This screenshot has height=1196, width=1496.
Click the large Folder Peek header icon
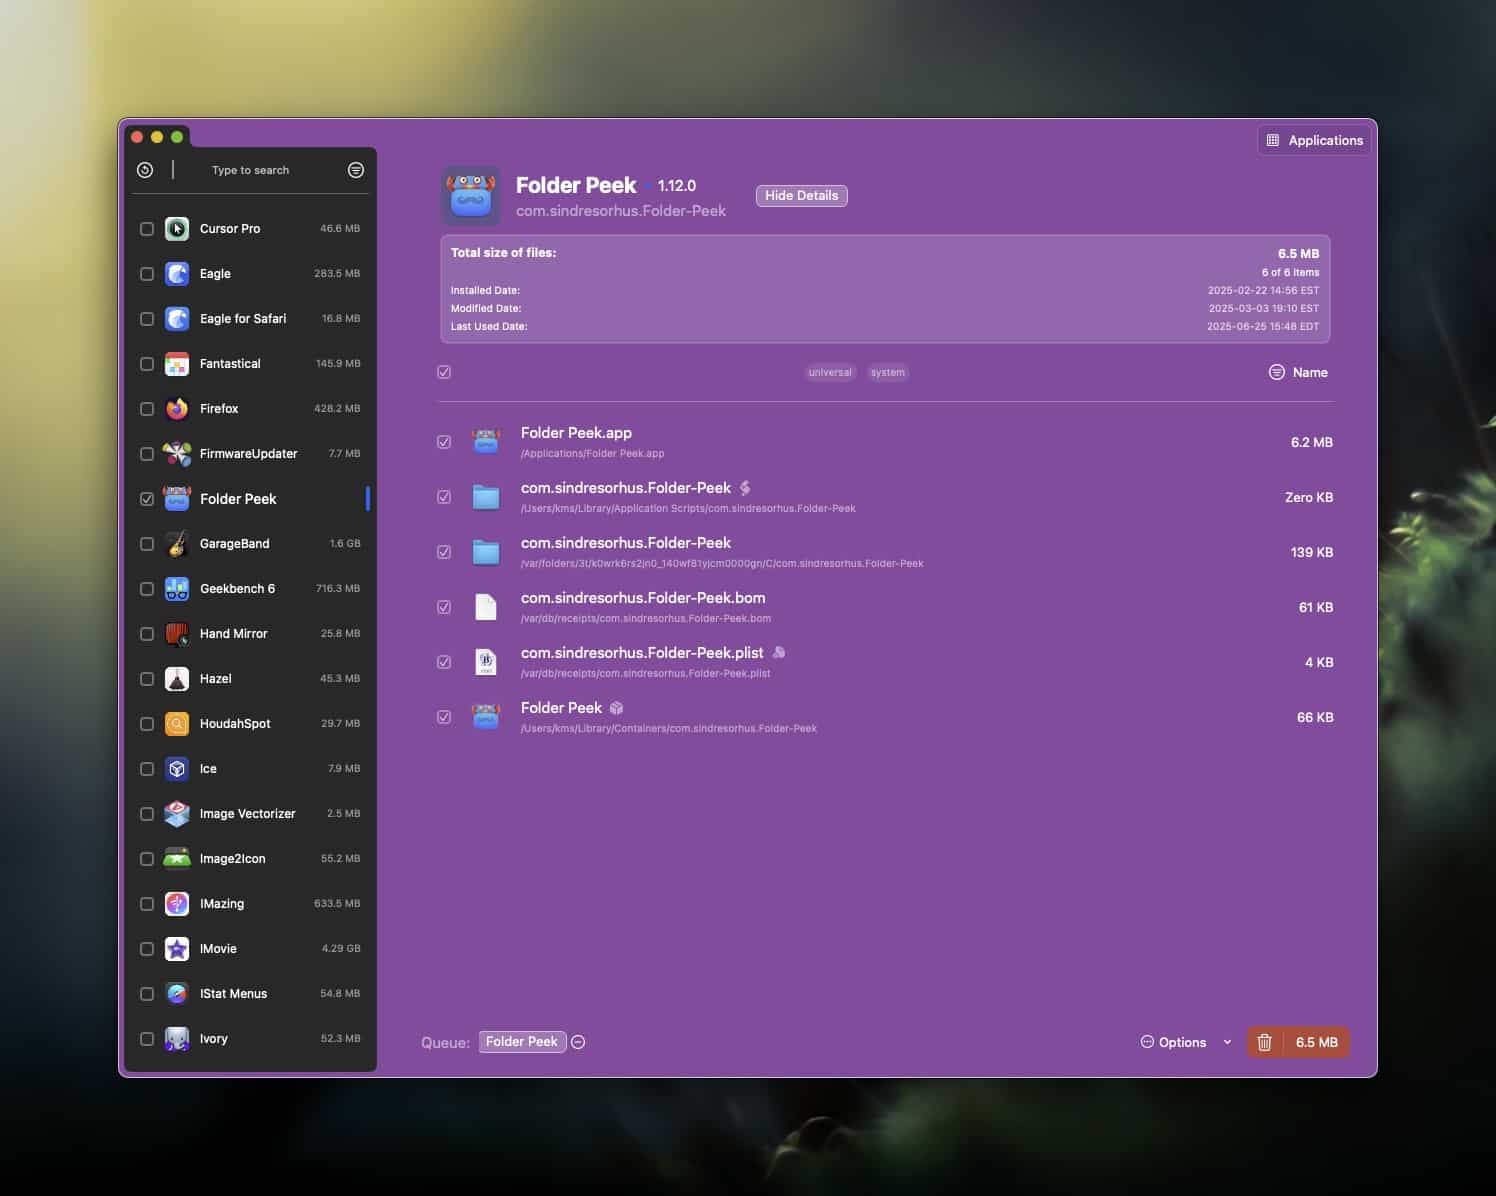coord(471,196)
